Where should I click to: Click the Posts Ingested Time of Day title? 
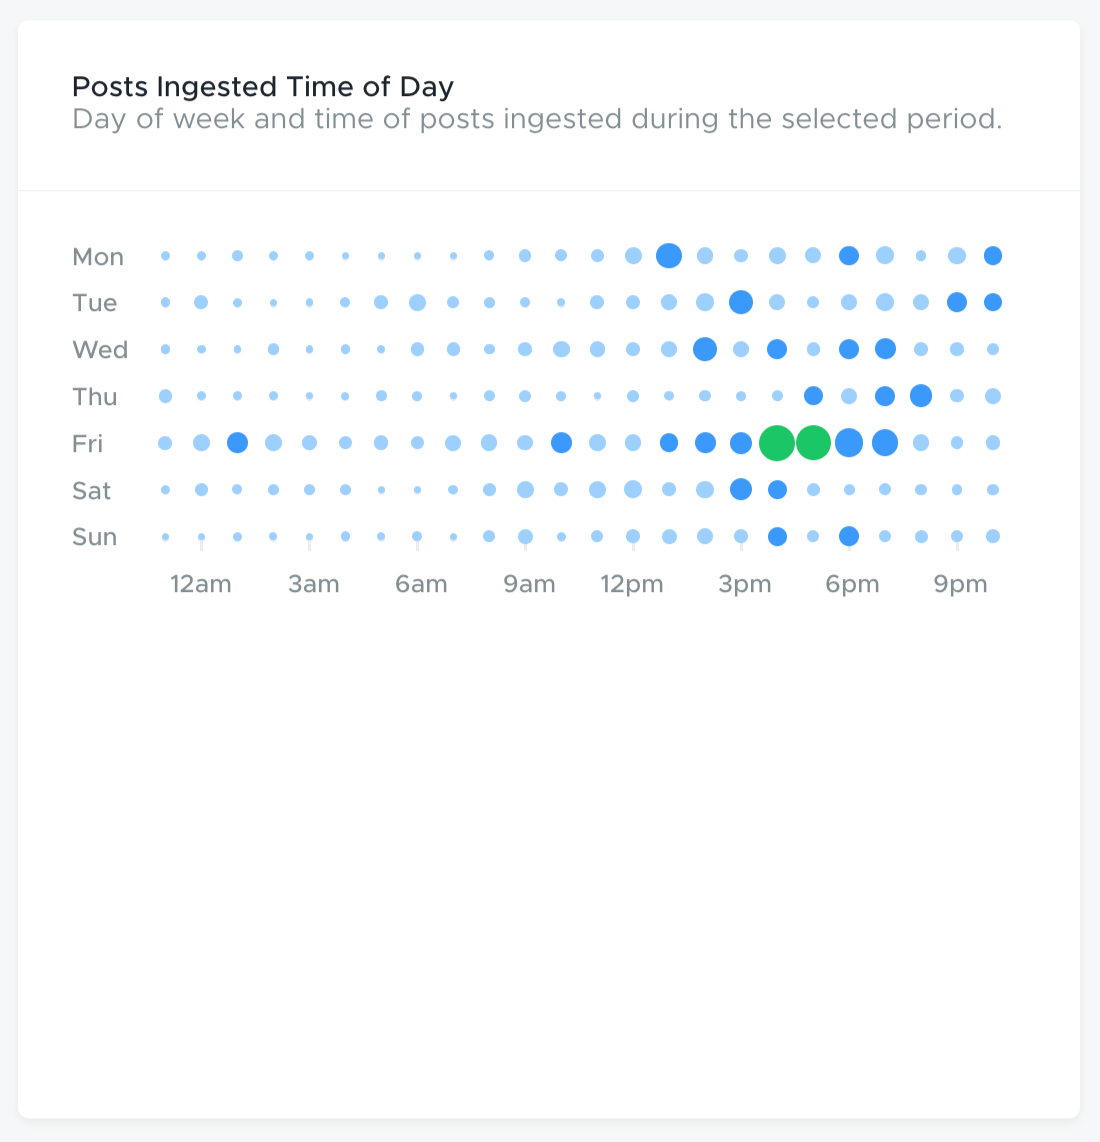[263, 87]
